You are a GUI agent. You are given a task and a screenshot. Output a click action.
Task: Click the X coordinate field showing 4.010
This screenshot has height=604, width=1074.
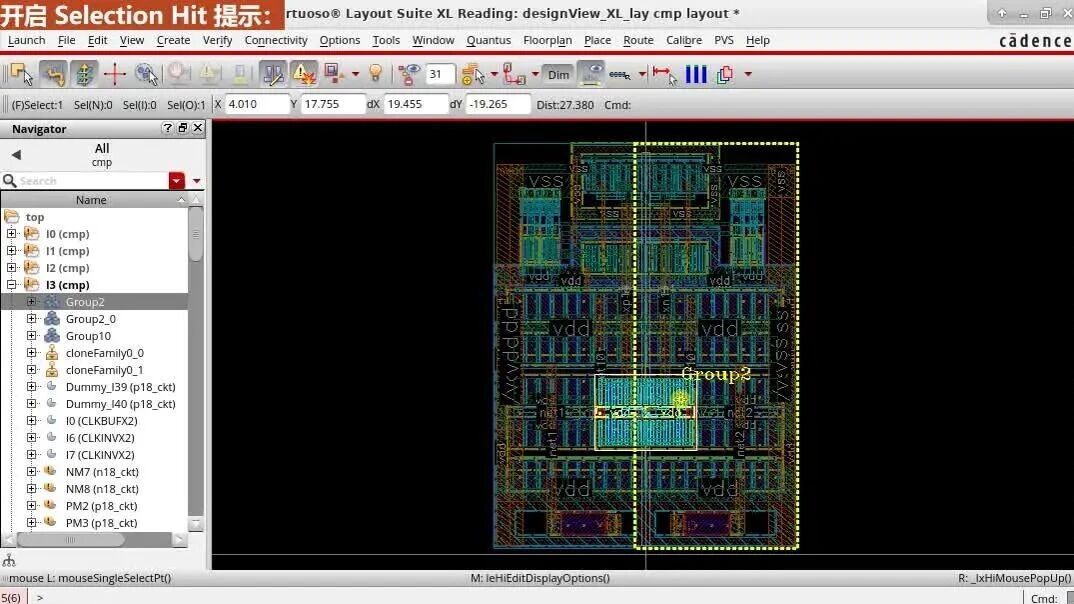tap(258, 104)
